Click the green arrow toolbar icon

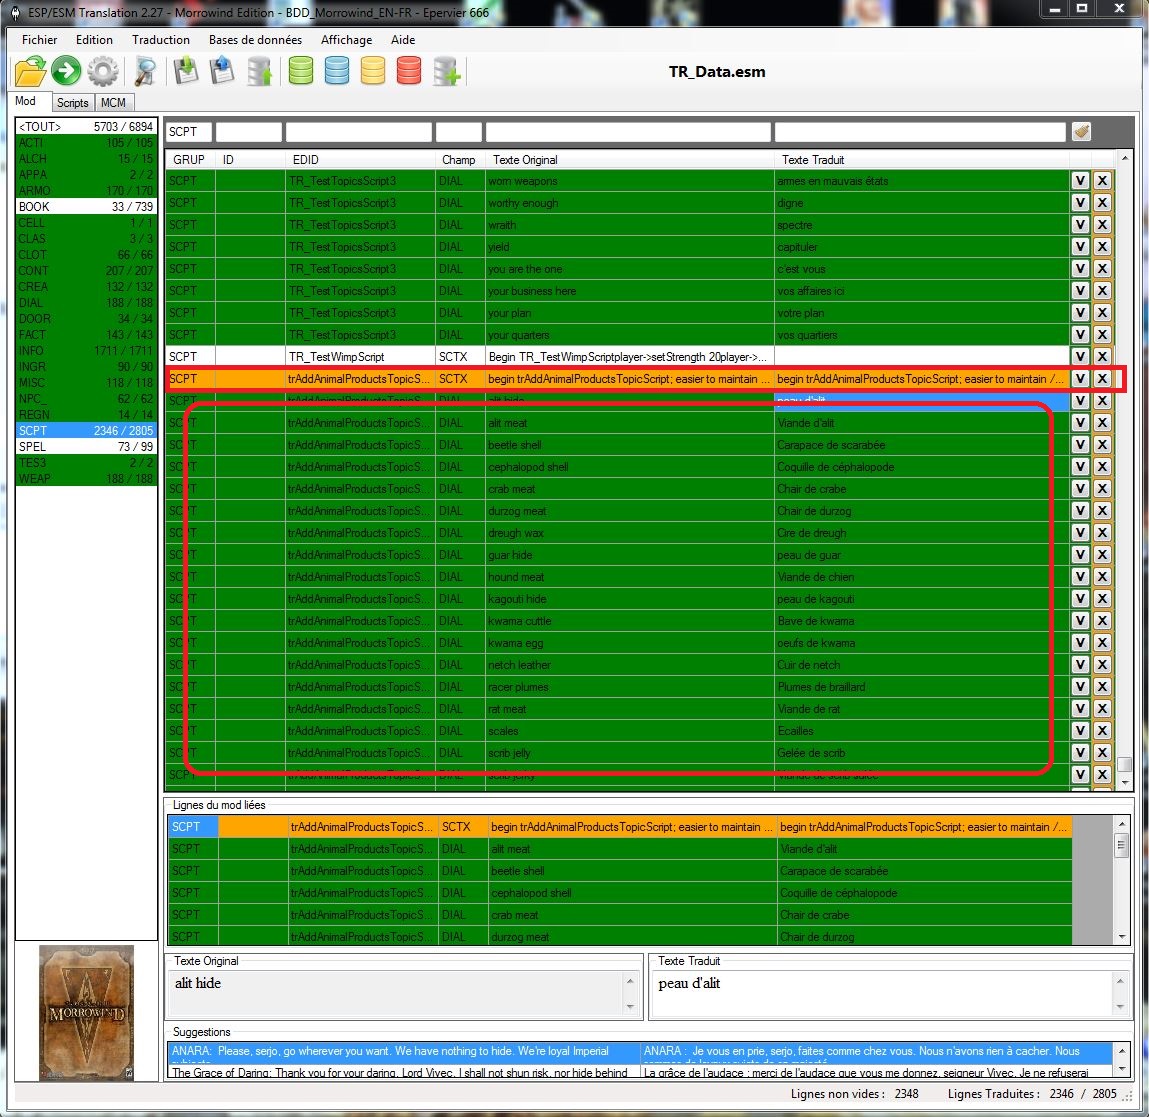pos(66,71)
